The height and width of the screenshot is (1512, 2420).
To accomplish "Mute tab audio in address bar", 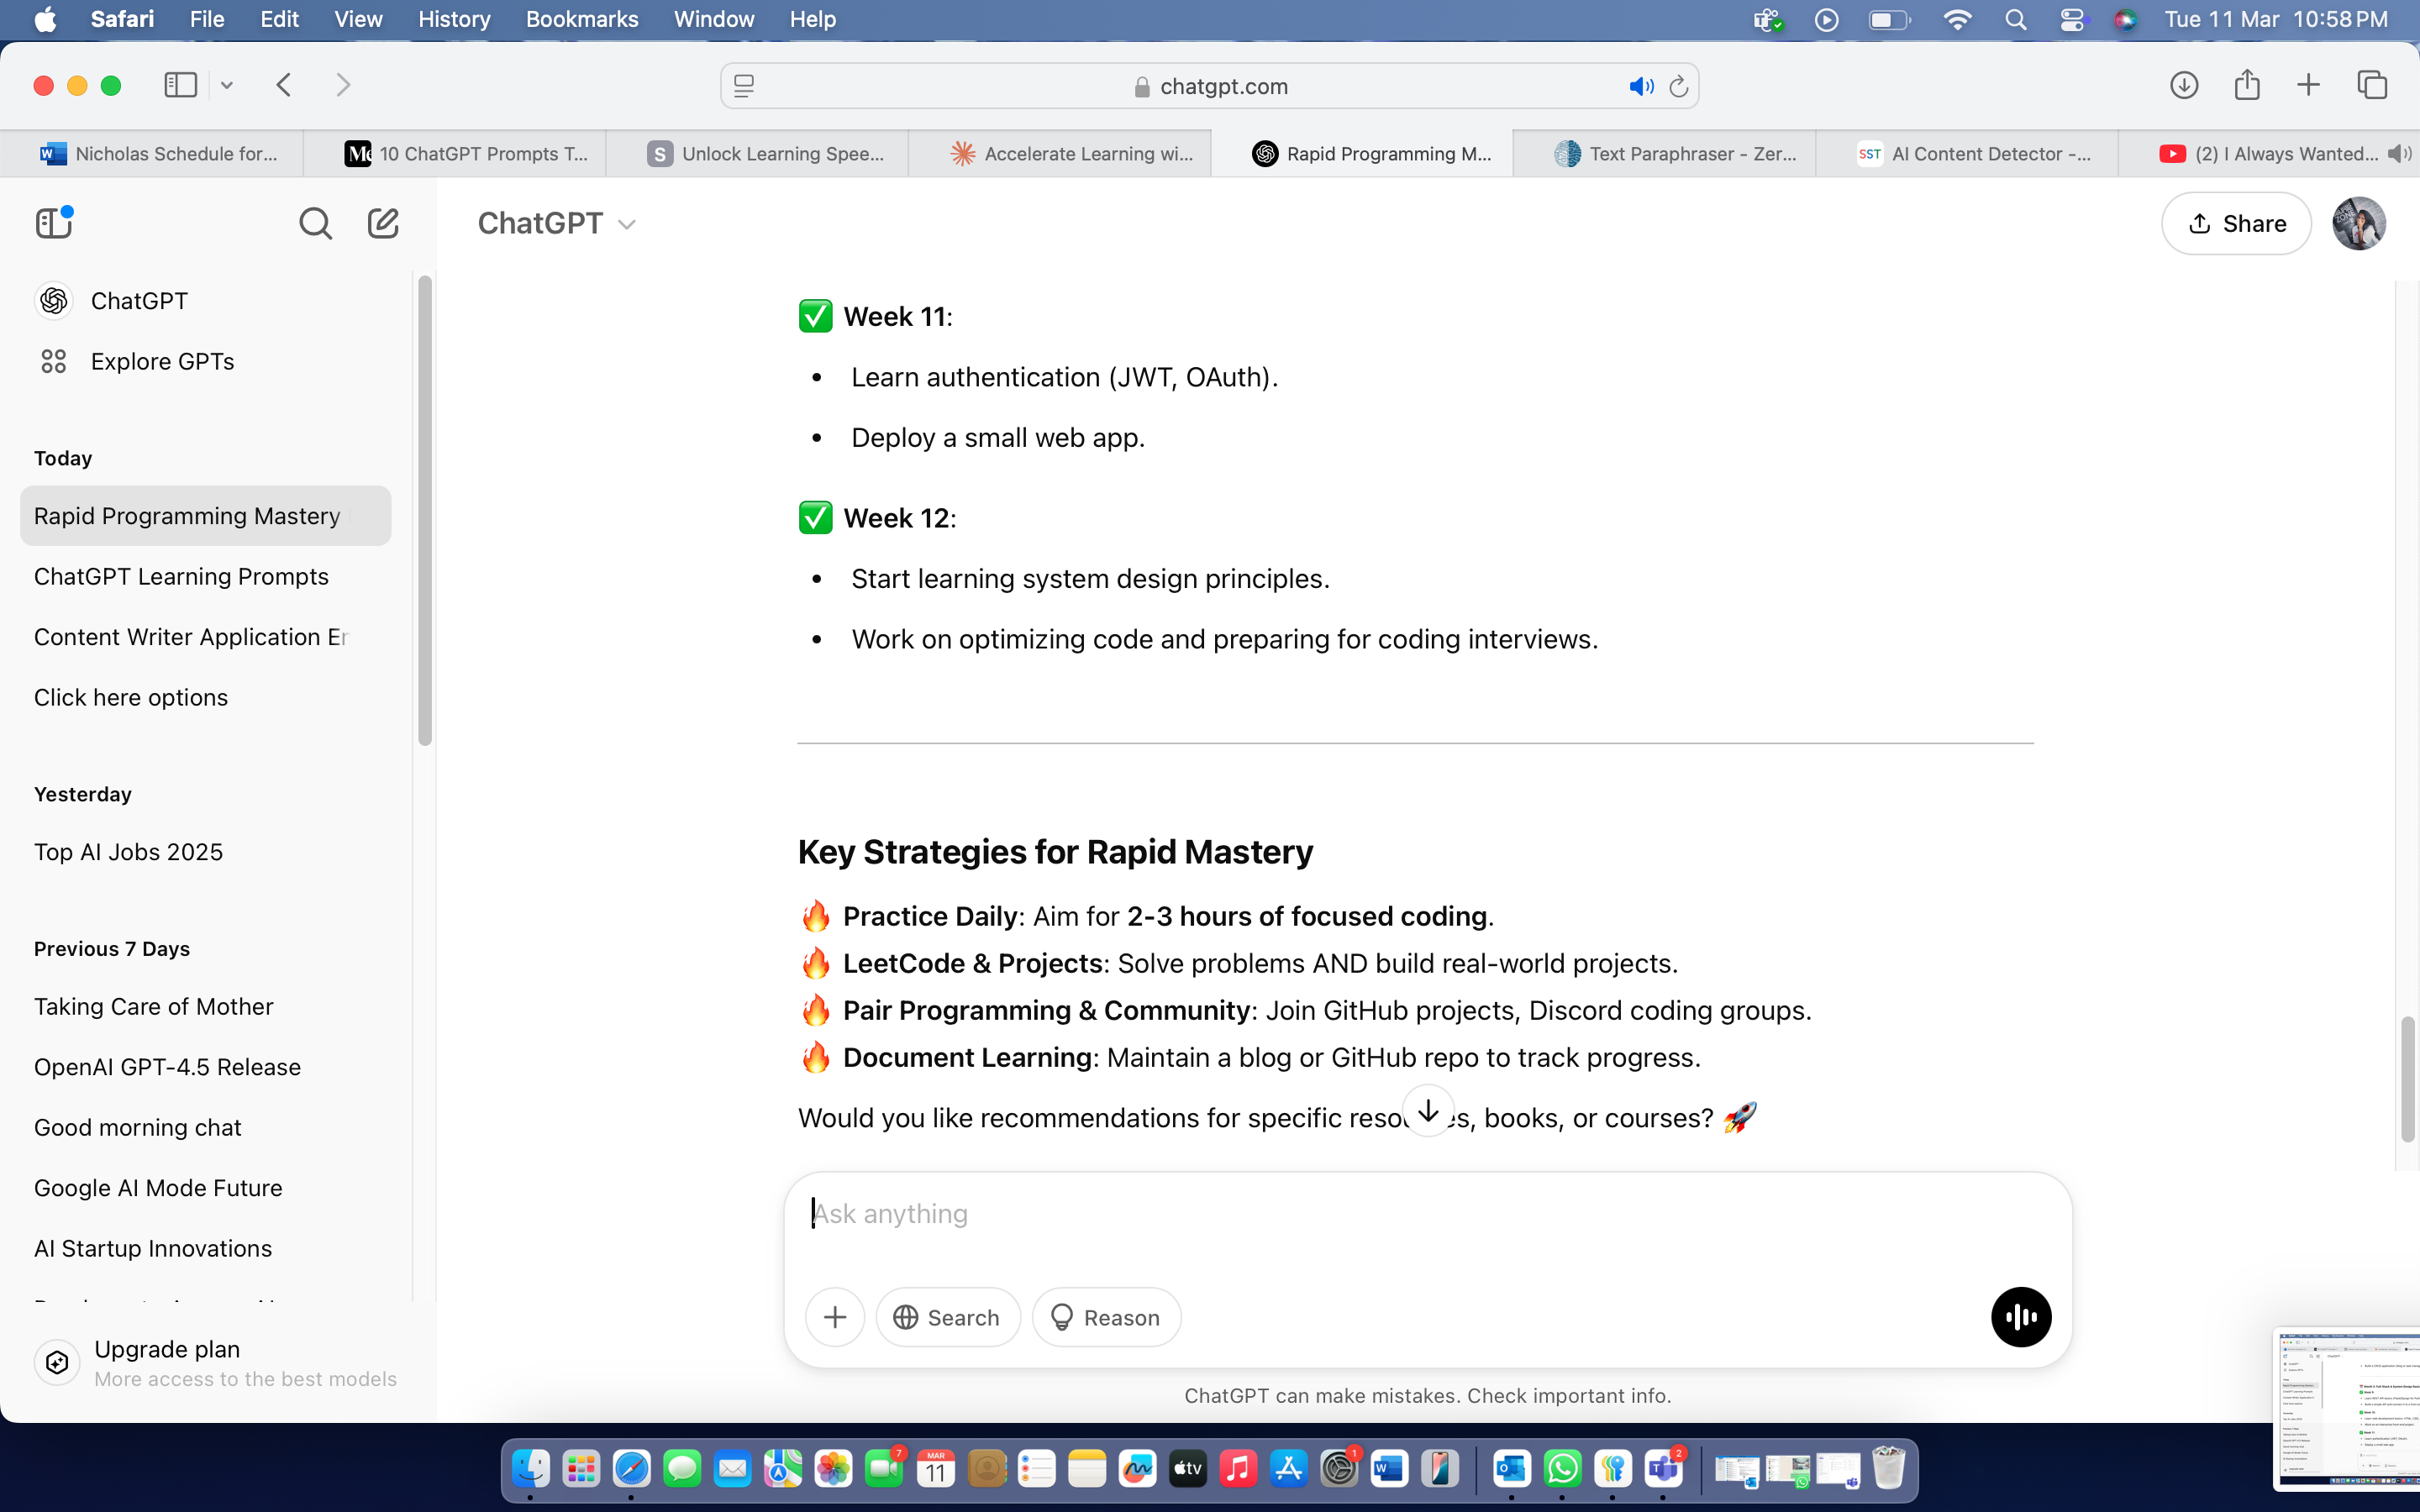I will click(1641, 87).
